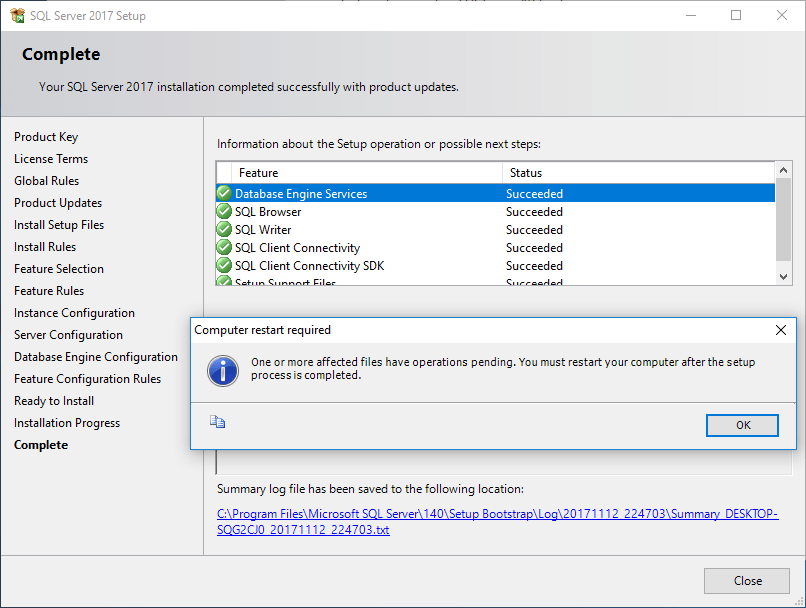Click green check beside Database Engine Services
This screenshot has width=806, height=608.
pos(224,193)
